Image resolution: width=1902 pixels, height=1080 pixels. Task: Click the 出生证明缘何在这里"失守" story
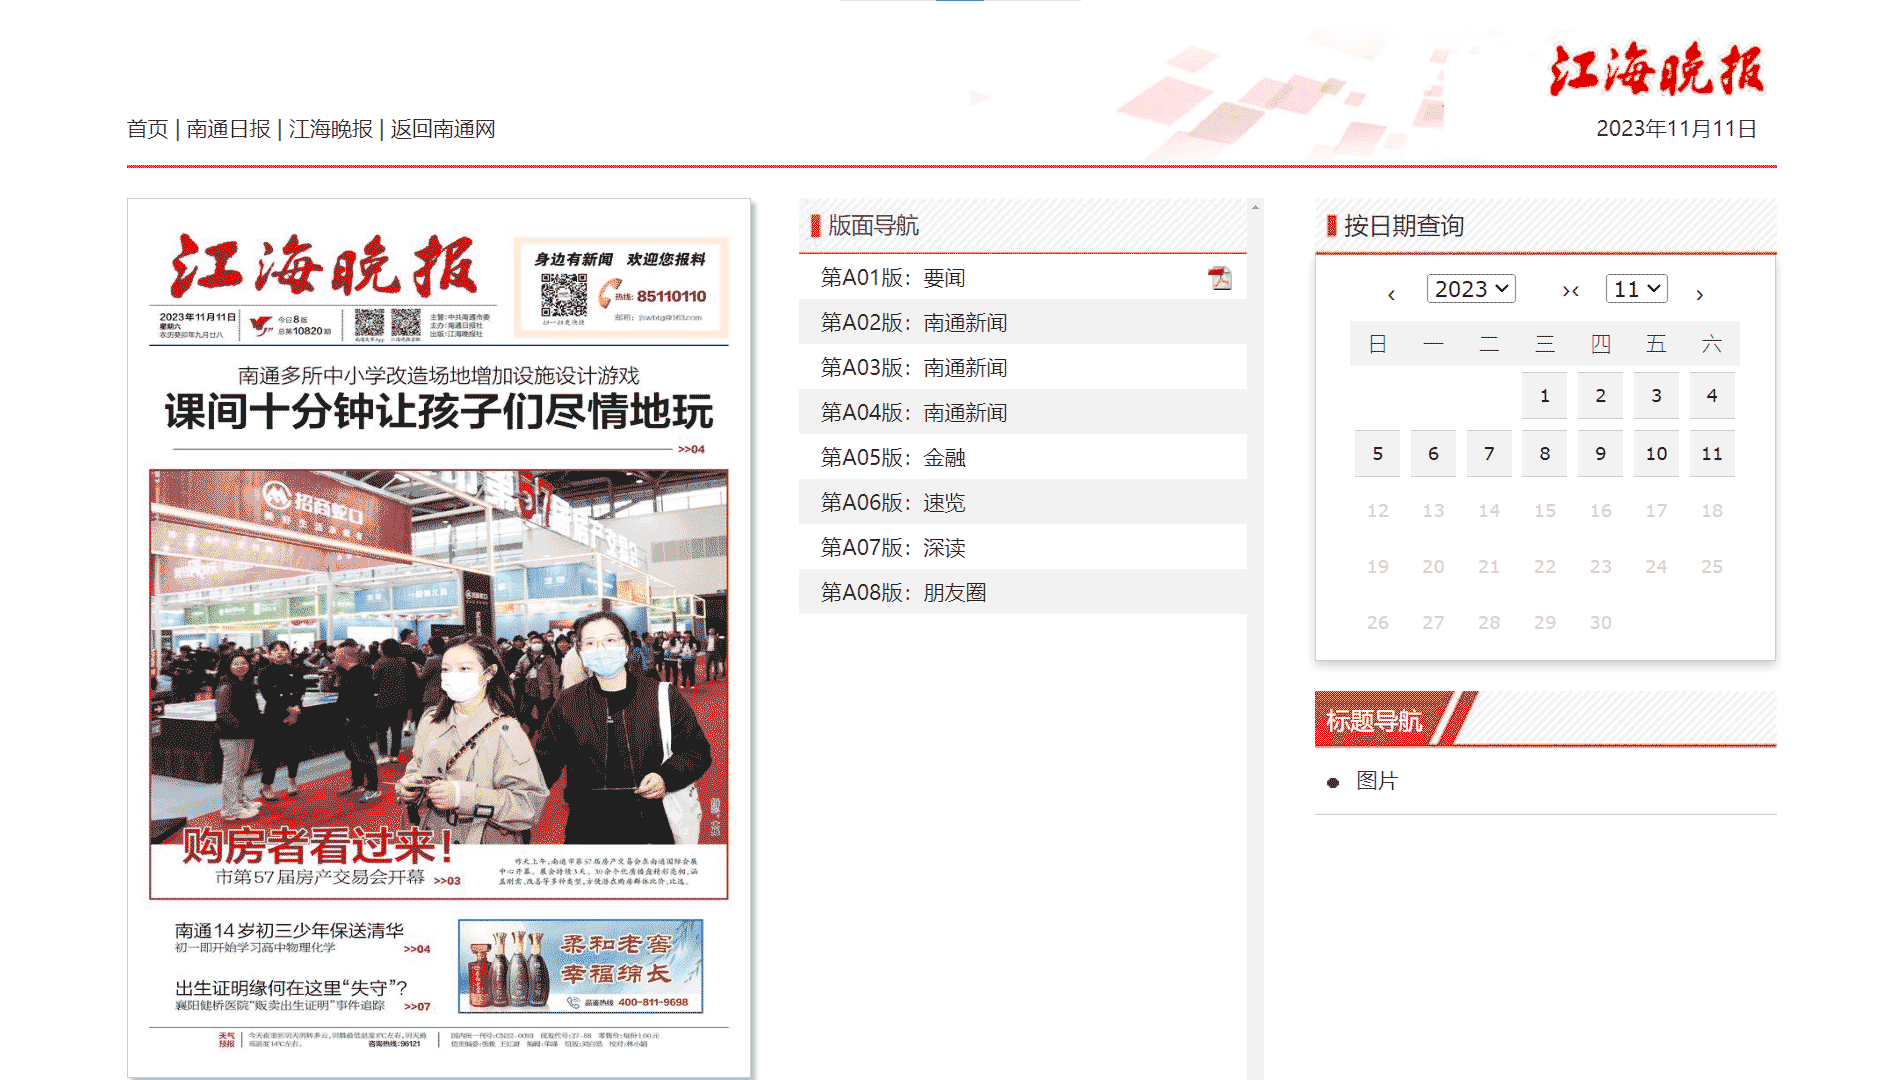(x=291, y=988)
